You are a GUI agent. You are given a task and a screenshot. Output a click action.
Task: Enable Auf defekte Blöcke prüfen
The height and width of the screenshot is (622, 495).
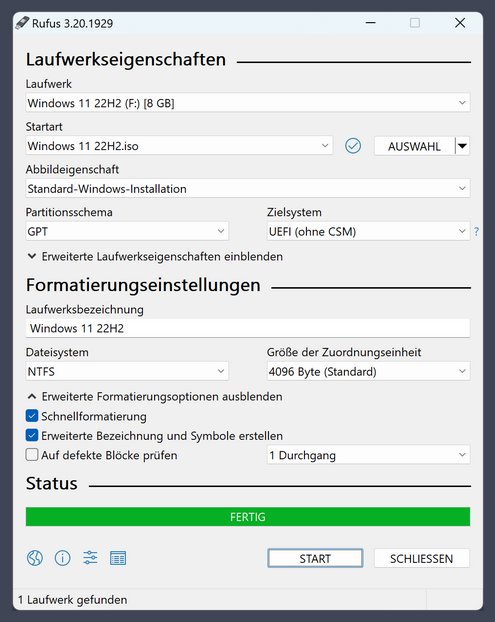[32, 455]
